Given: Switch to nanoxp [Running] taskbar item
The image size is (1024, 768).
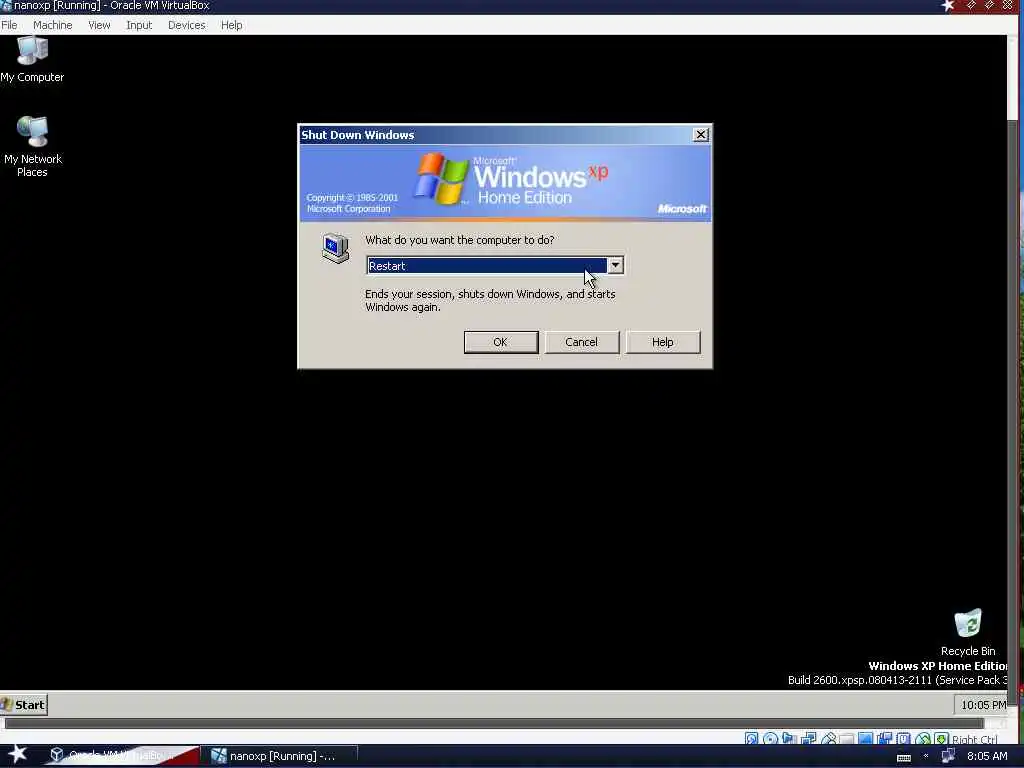Looking at the screenshot, I should pyautogui.click(x=278, y=756).
